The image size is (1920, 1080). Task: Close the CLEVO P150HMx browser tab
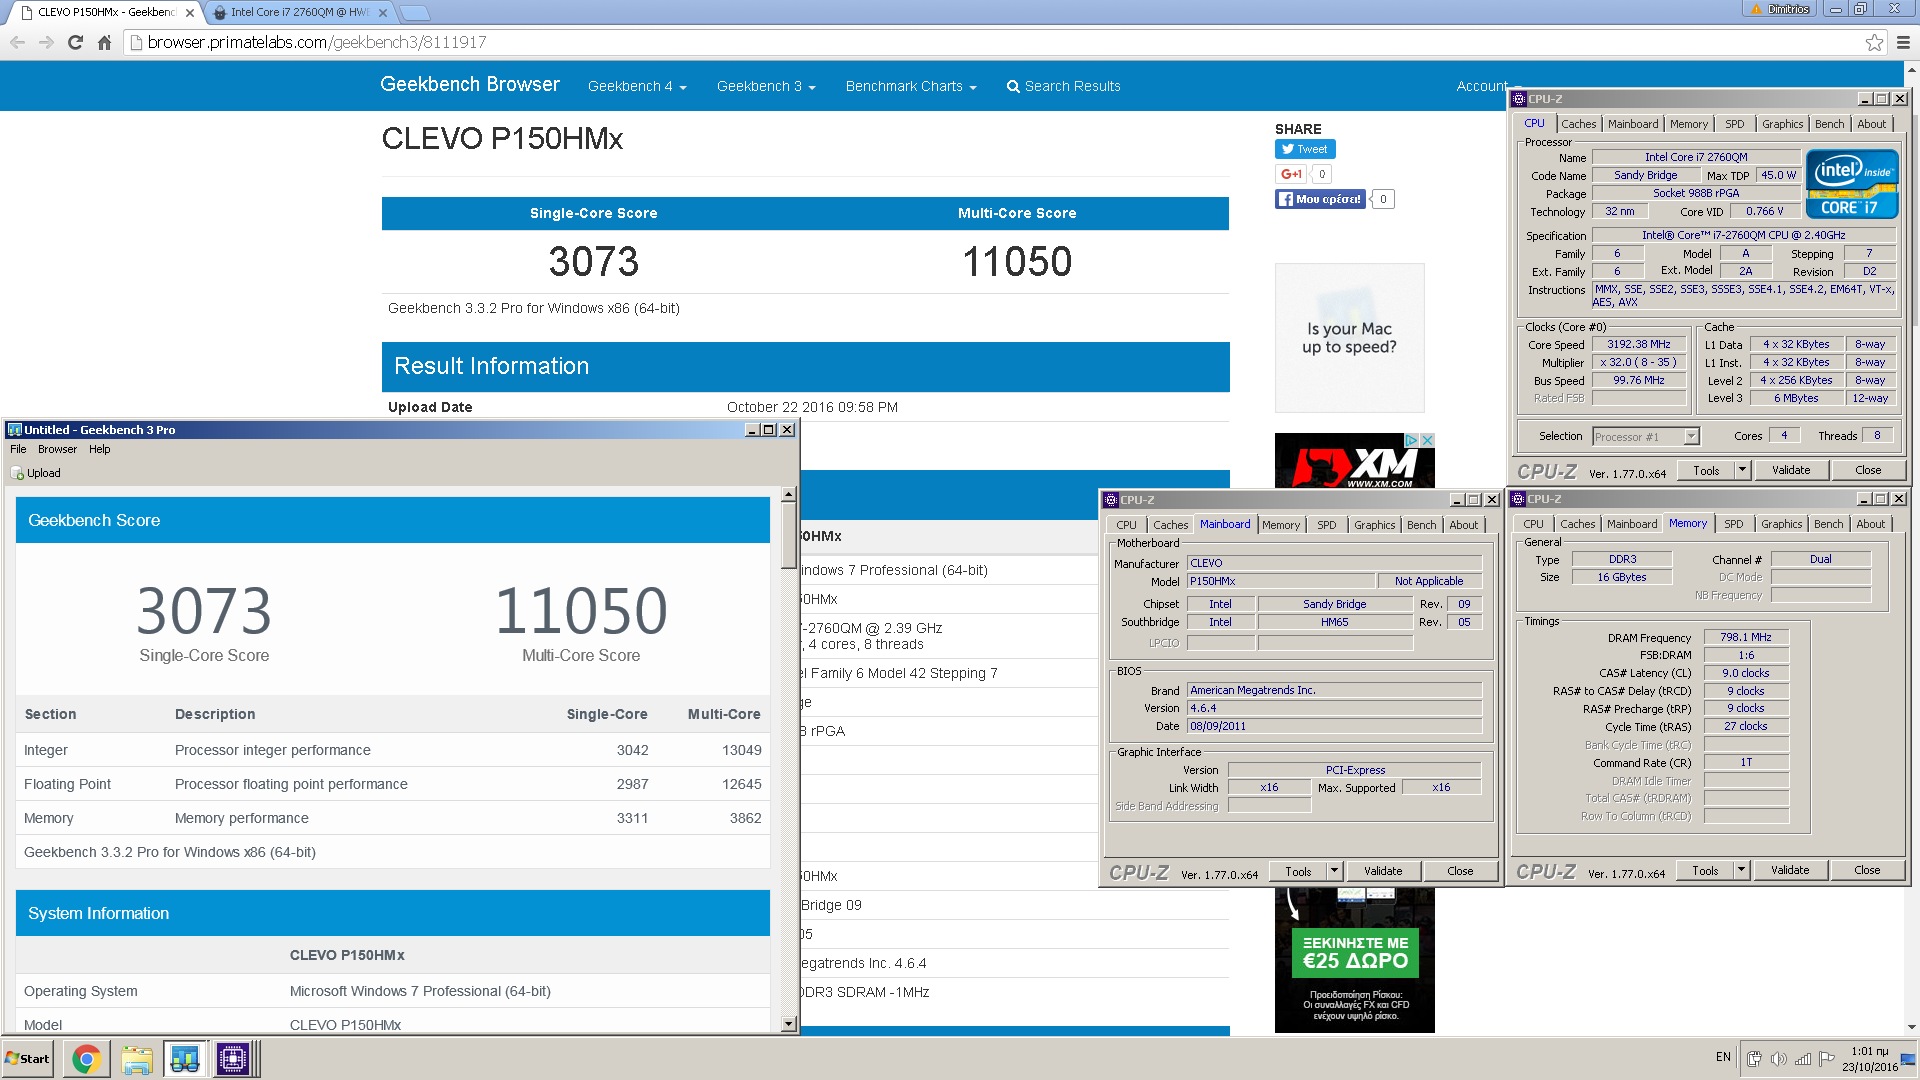(190, 13)
